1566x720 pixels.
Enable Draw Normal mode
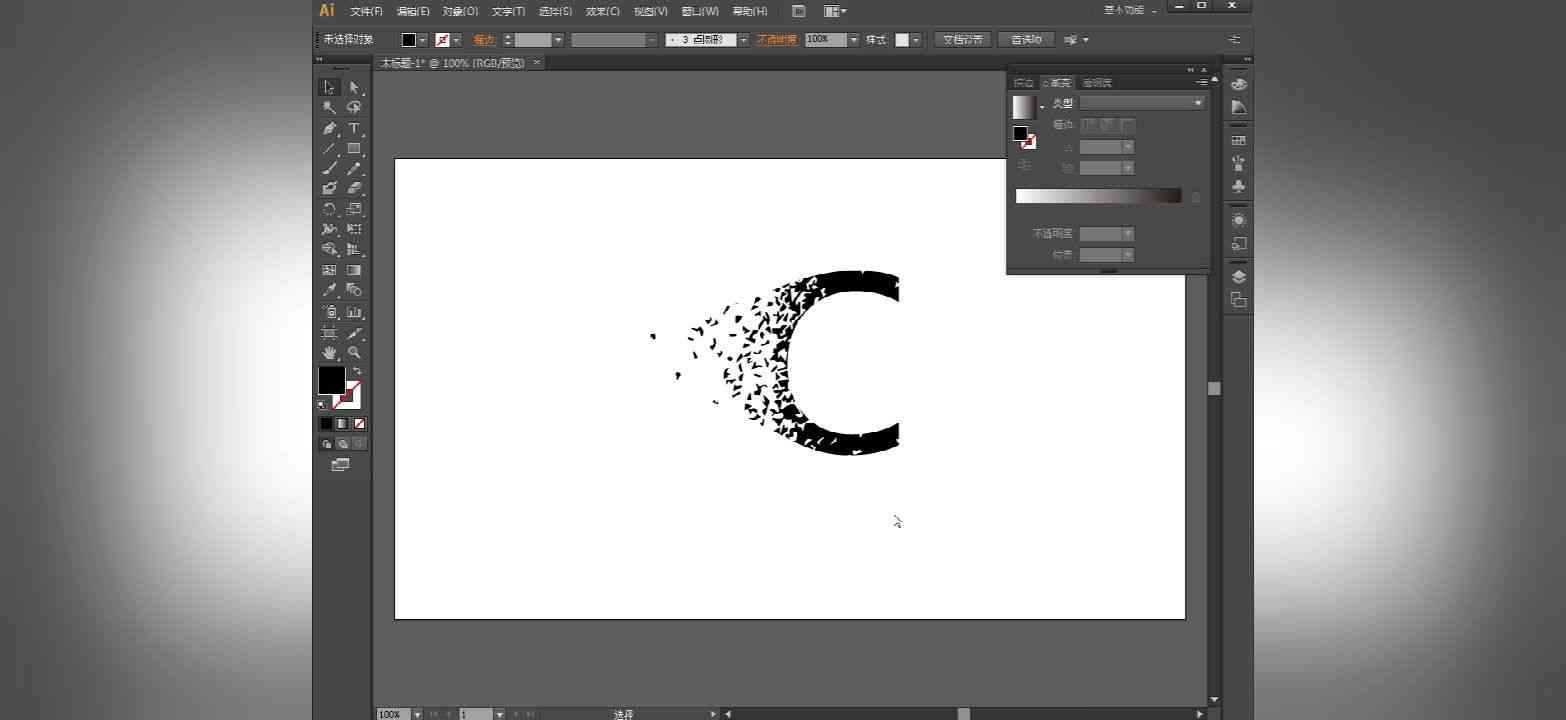tap(326, 443)
